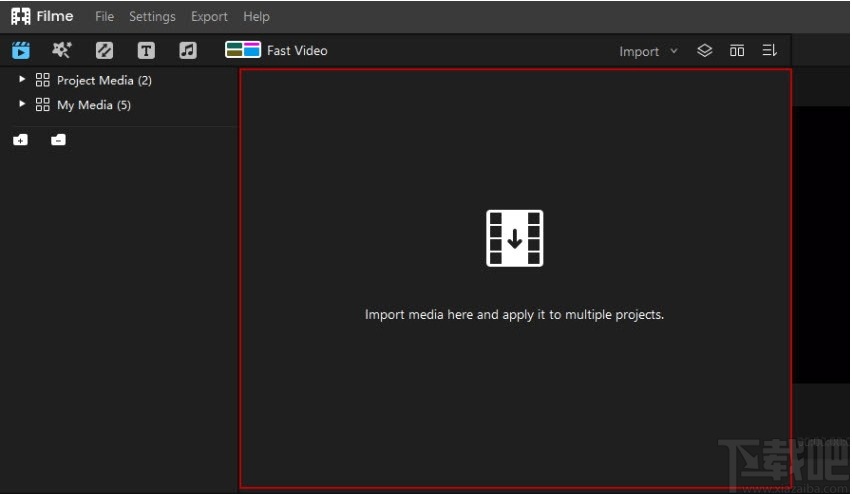The height and width of the screenshot is (494, 852).
Task: Click the Fast Video template icon
Action: coord(243,50)
